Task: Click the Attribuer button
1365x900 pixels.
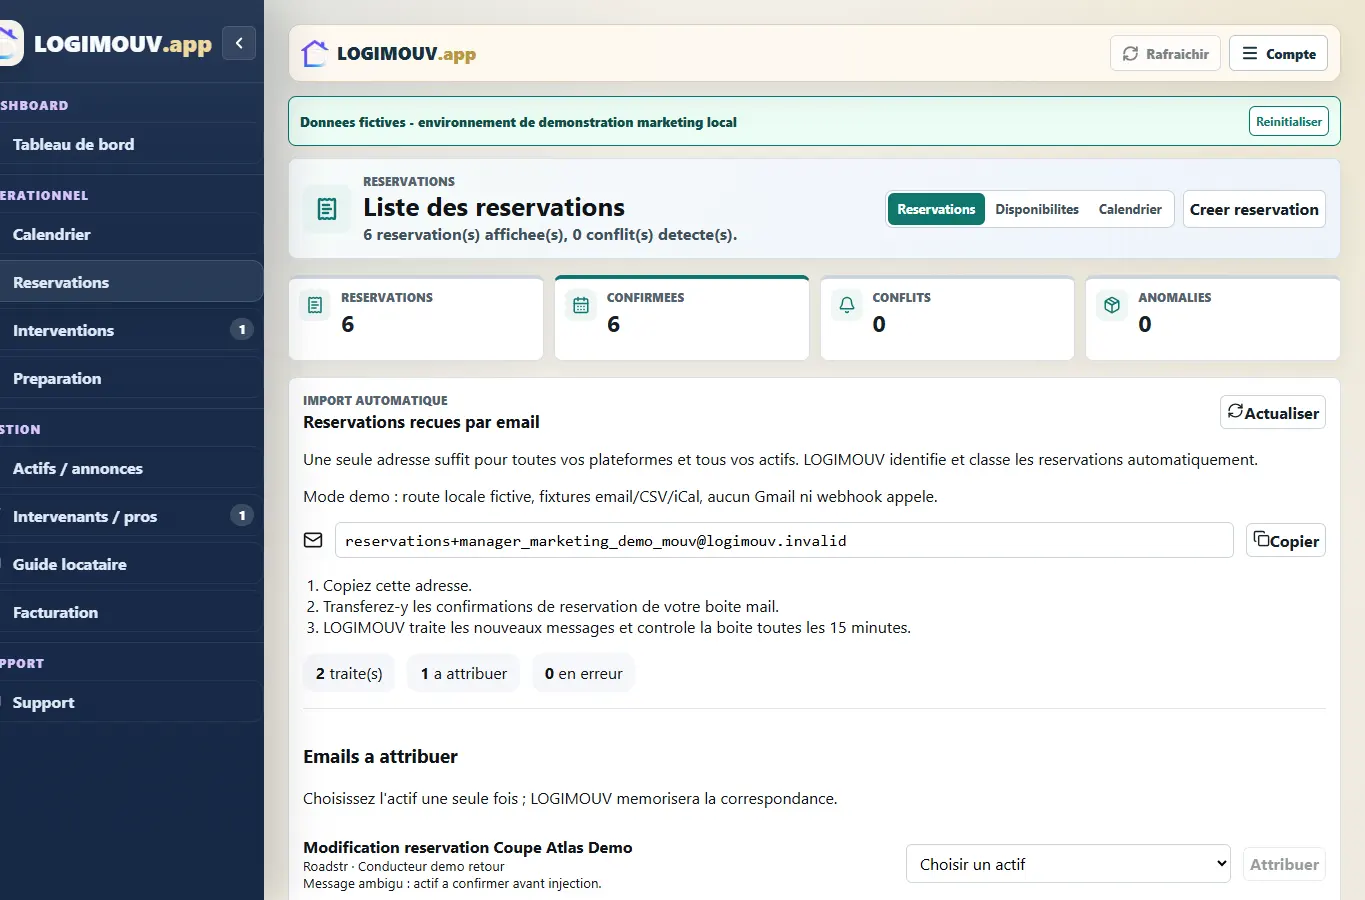Action: [1284, 864]
